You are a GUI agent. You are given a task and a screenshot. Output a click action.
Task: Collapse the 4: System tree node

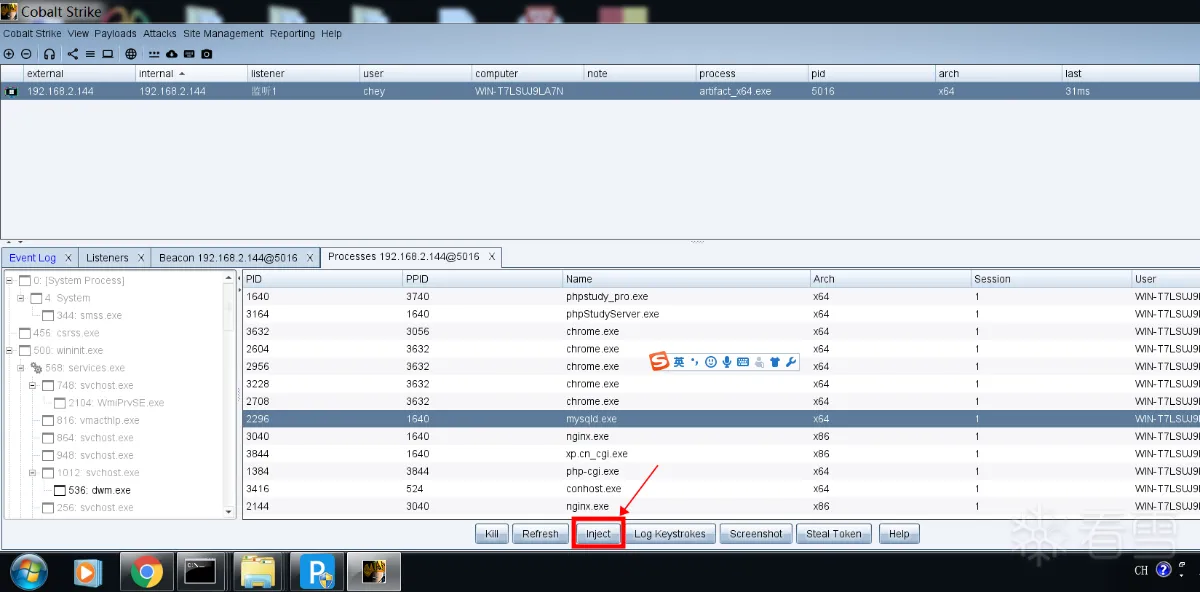click(x=21, y=298)
